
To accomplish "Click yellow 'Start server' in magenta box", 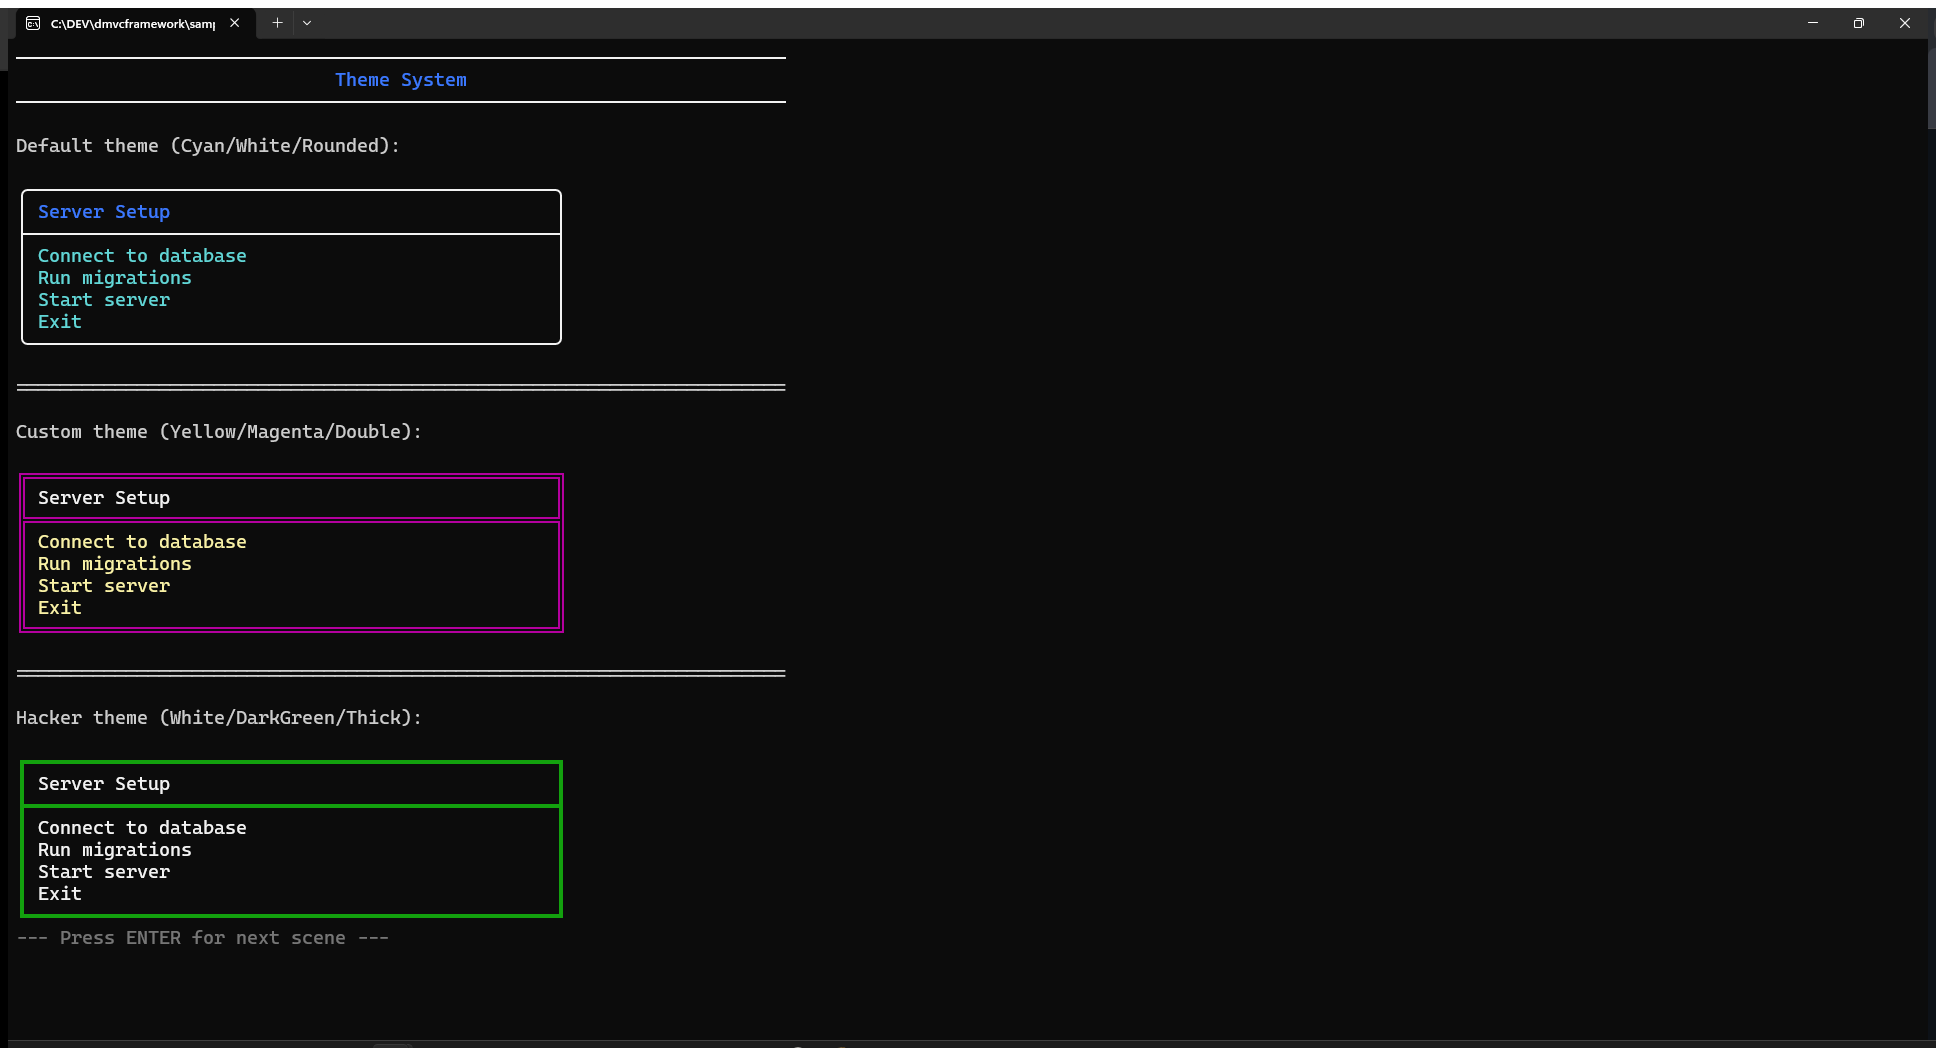I will pyautogui.click(x=104, y=586).
